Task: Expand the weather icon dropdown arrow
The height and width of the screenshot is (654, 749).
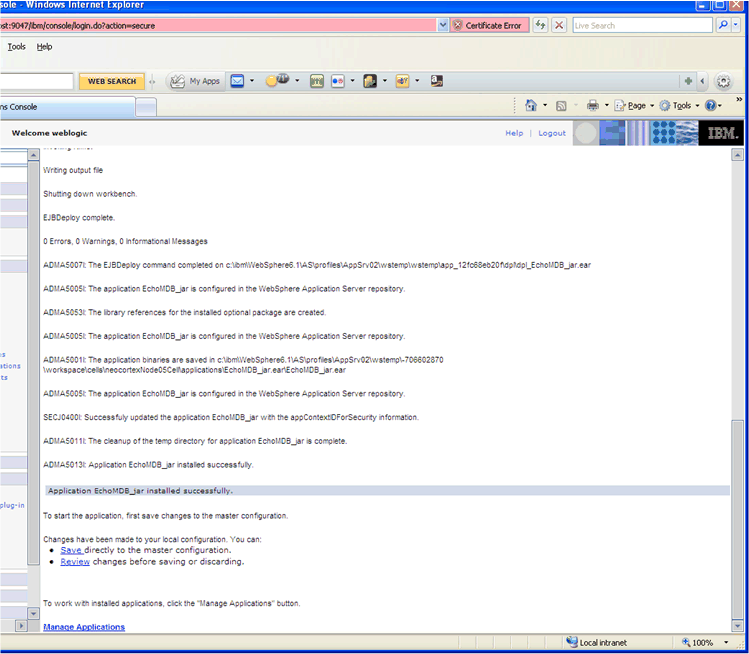Action: point(297,81)
